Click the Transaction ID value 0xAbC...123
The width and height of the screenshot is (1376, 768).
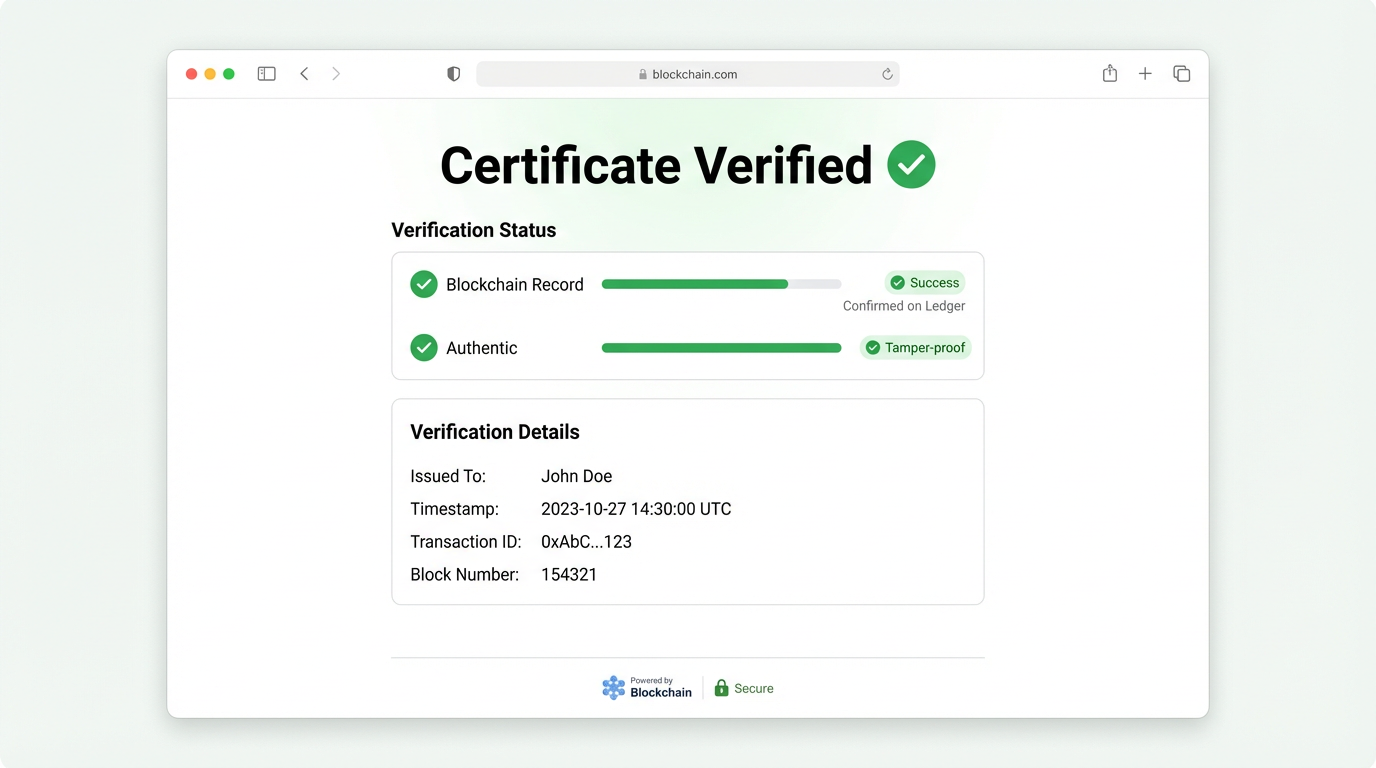586,541
